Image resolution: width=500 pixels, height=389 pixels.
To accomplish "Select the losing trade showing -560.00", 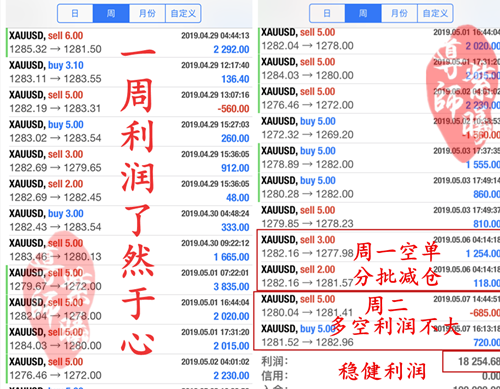I will pyautogui.click(x=129, y=102).
